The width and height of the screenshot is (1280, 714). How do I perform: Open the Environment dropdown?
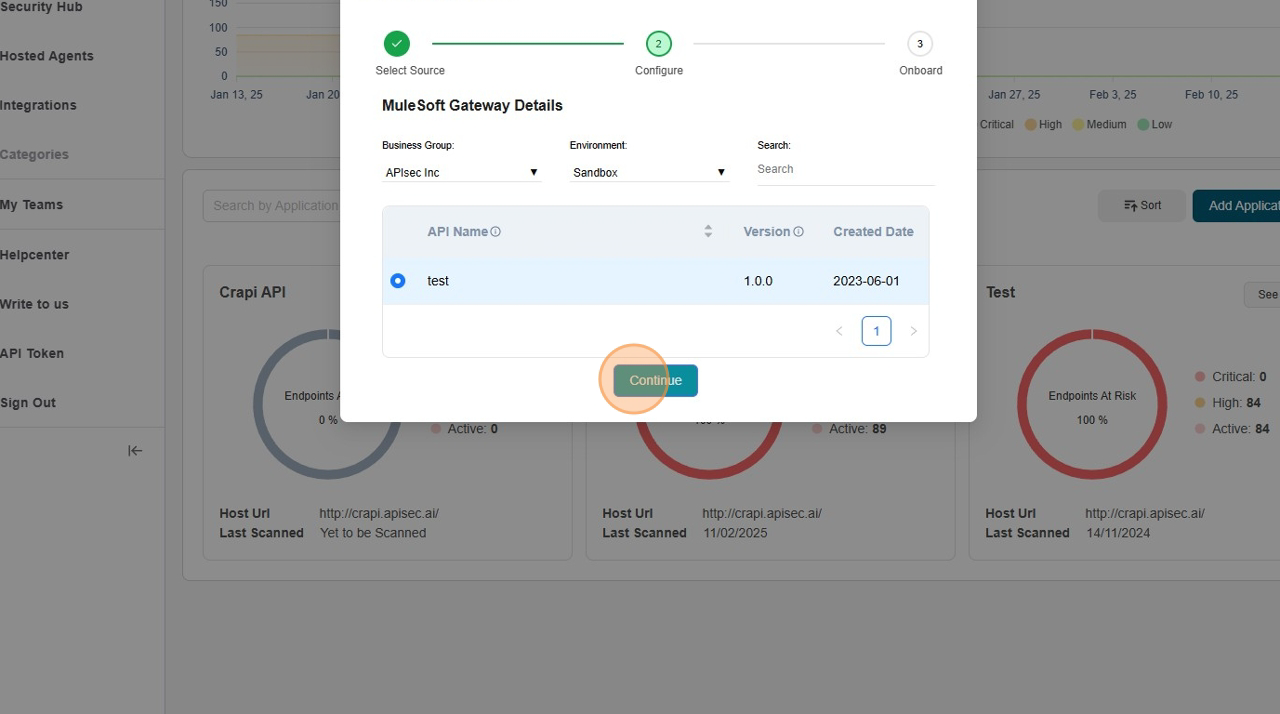pos(649,173)
